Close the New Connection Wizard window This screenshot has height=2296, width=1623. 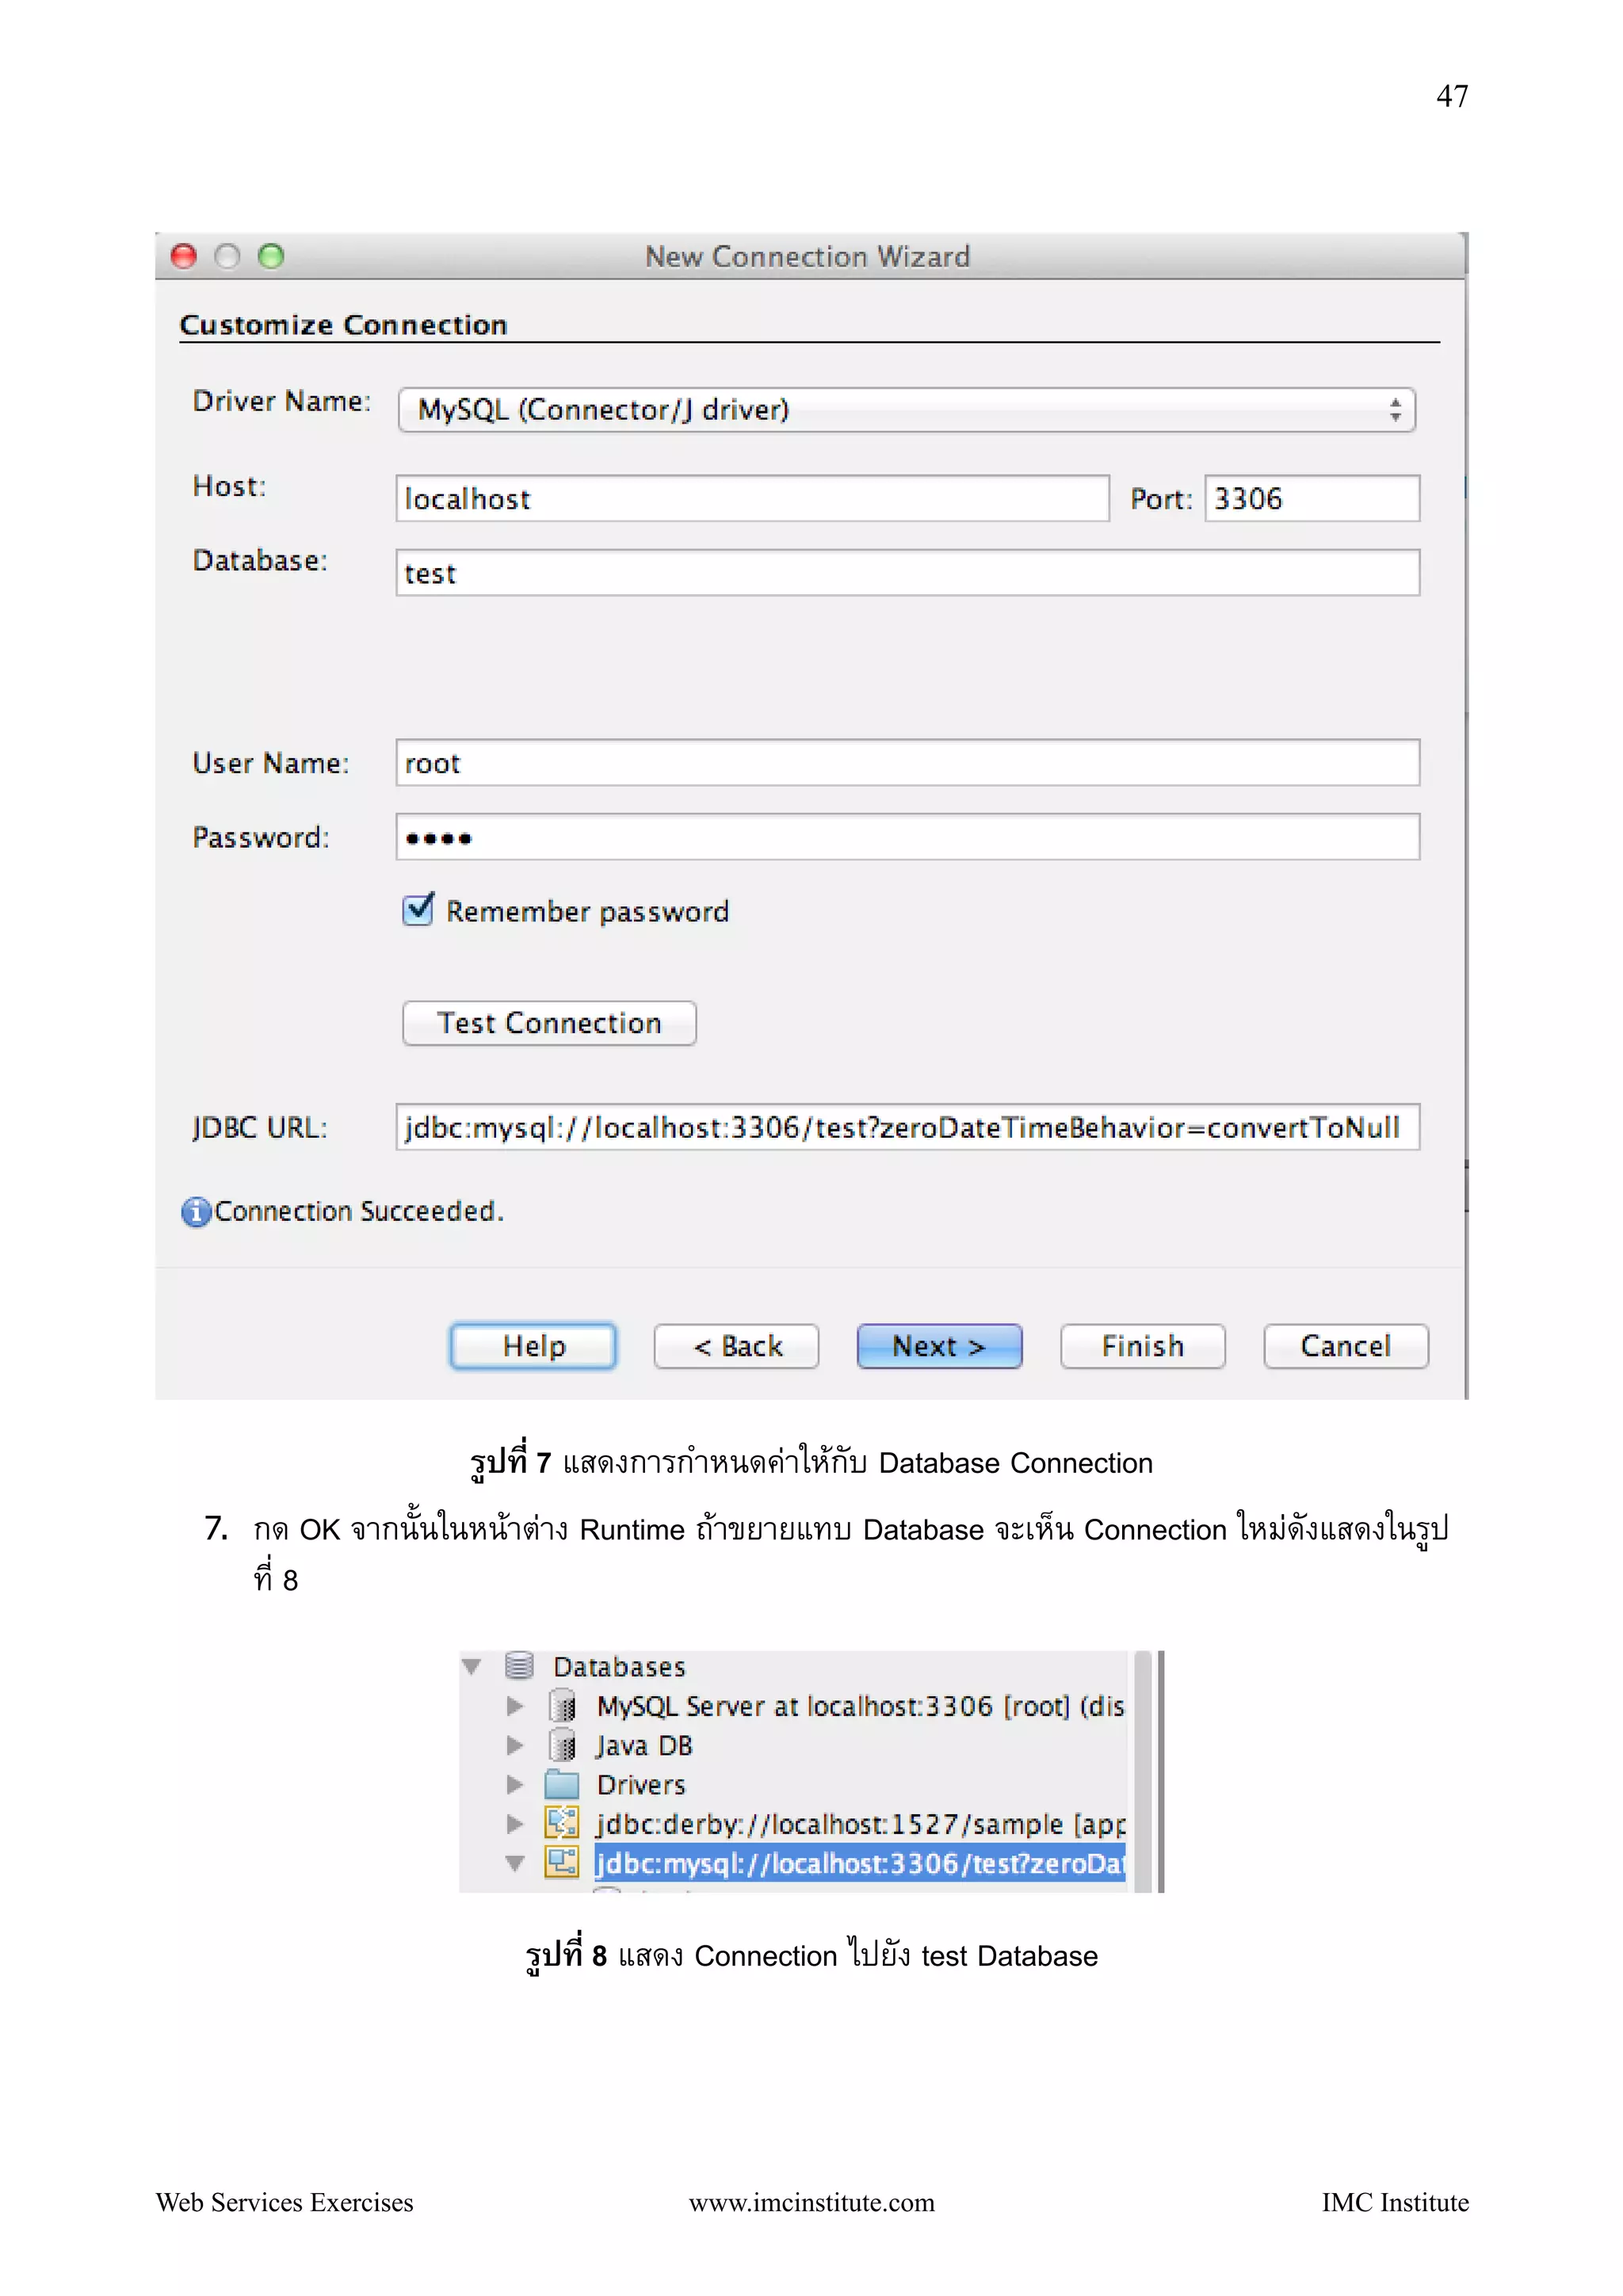point(184,257)
